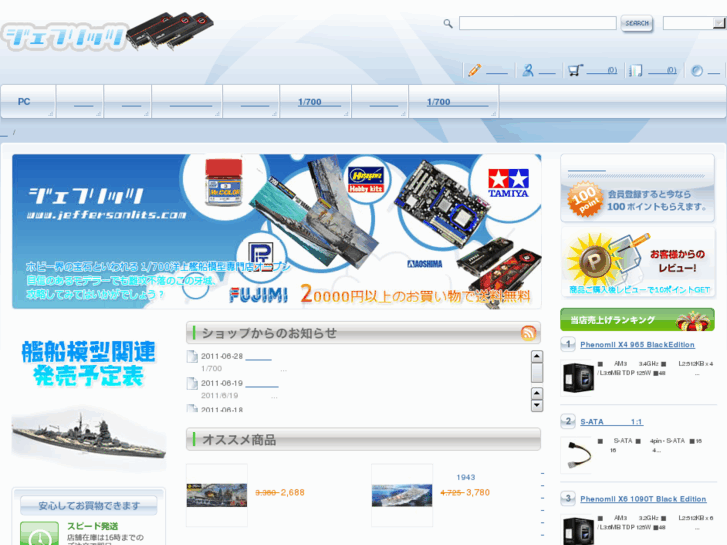Open the navigation tab right after PC

coord(79,102)
